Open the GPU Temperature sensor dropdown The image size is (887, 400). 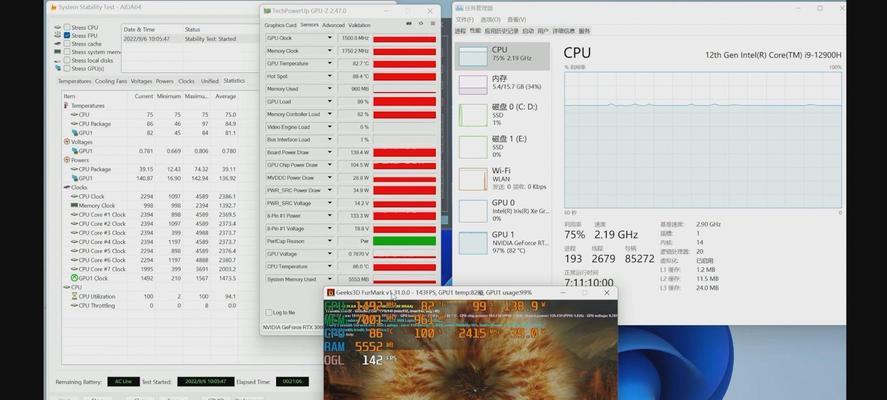coord(330,63)
